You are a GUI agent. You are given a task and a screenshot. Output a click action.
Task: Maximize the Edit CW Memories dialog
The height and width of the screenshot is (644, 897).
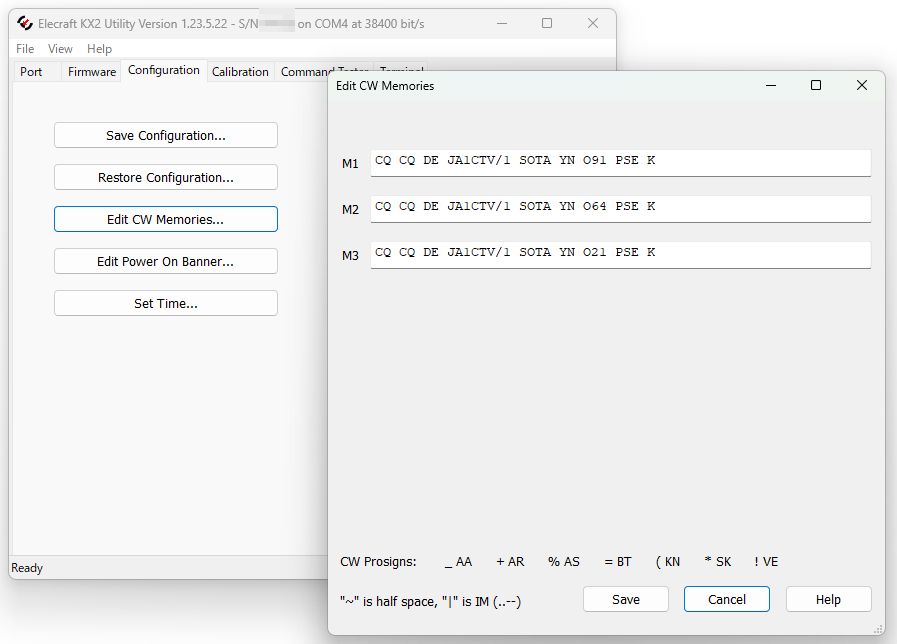(816, 85)
